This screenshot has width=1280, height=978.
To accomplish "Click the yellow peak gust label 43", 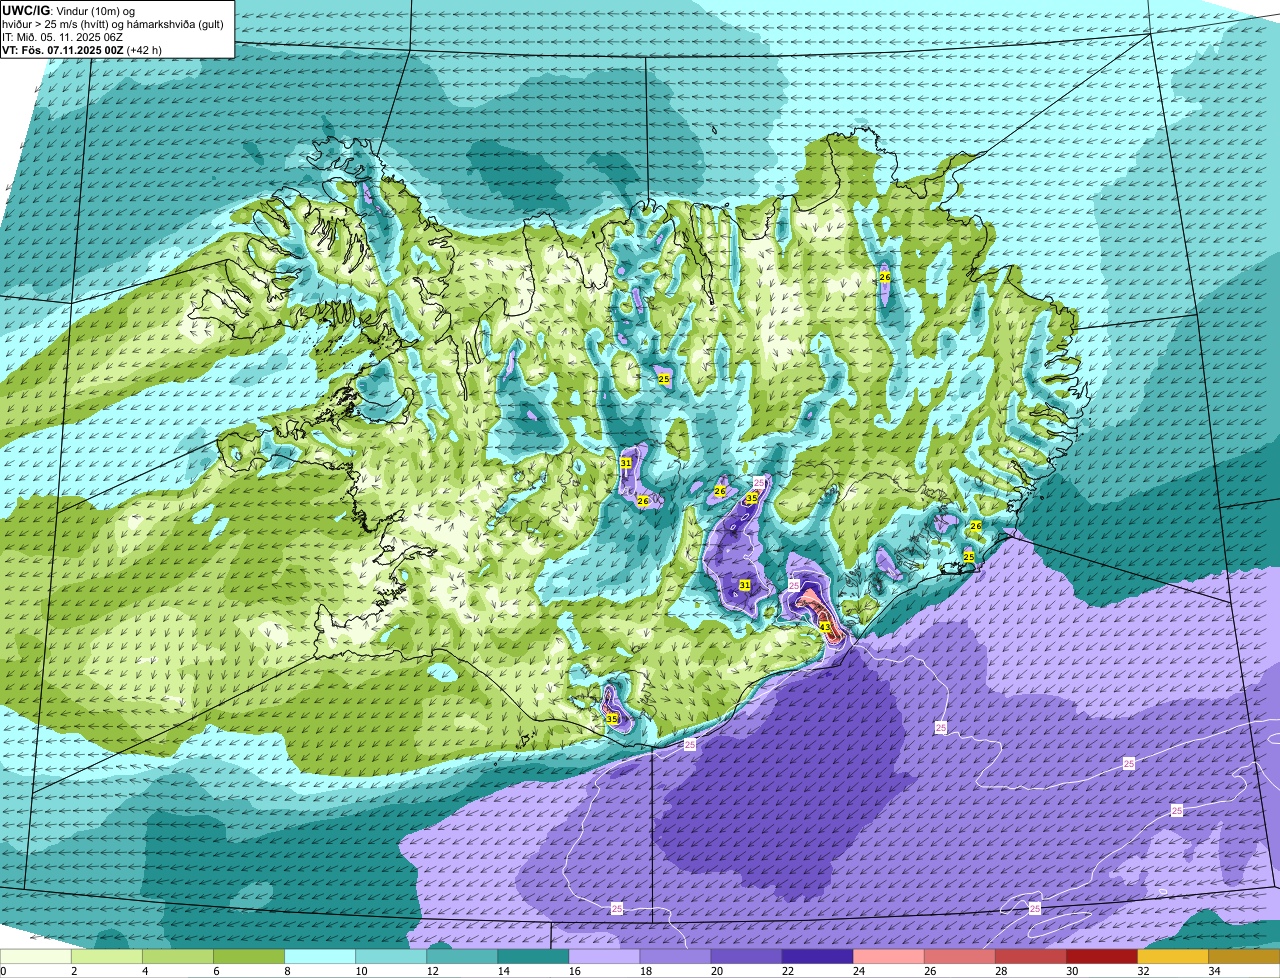I will coord(825,627).
